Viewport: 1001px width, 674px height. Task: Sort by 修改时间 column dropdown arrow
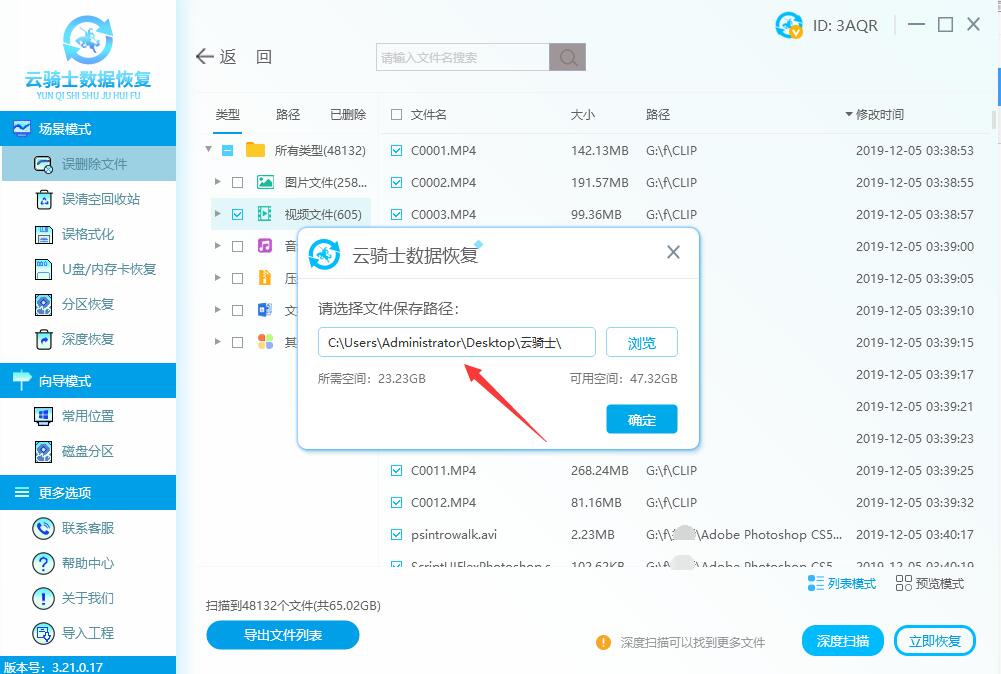(x=849, y=114)
